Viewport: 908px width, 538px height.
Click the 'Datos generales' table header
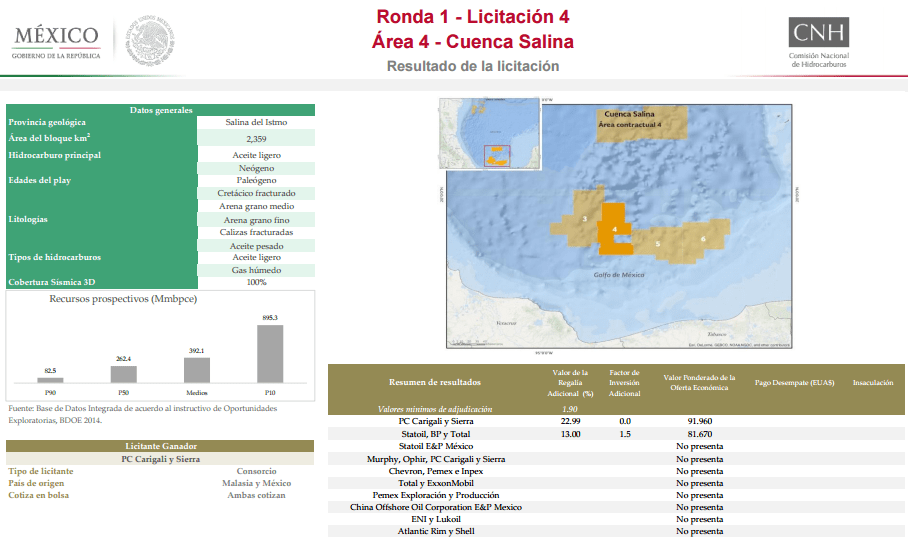pos(160,110)
